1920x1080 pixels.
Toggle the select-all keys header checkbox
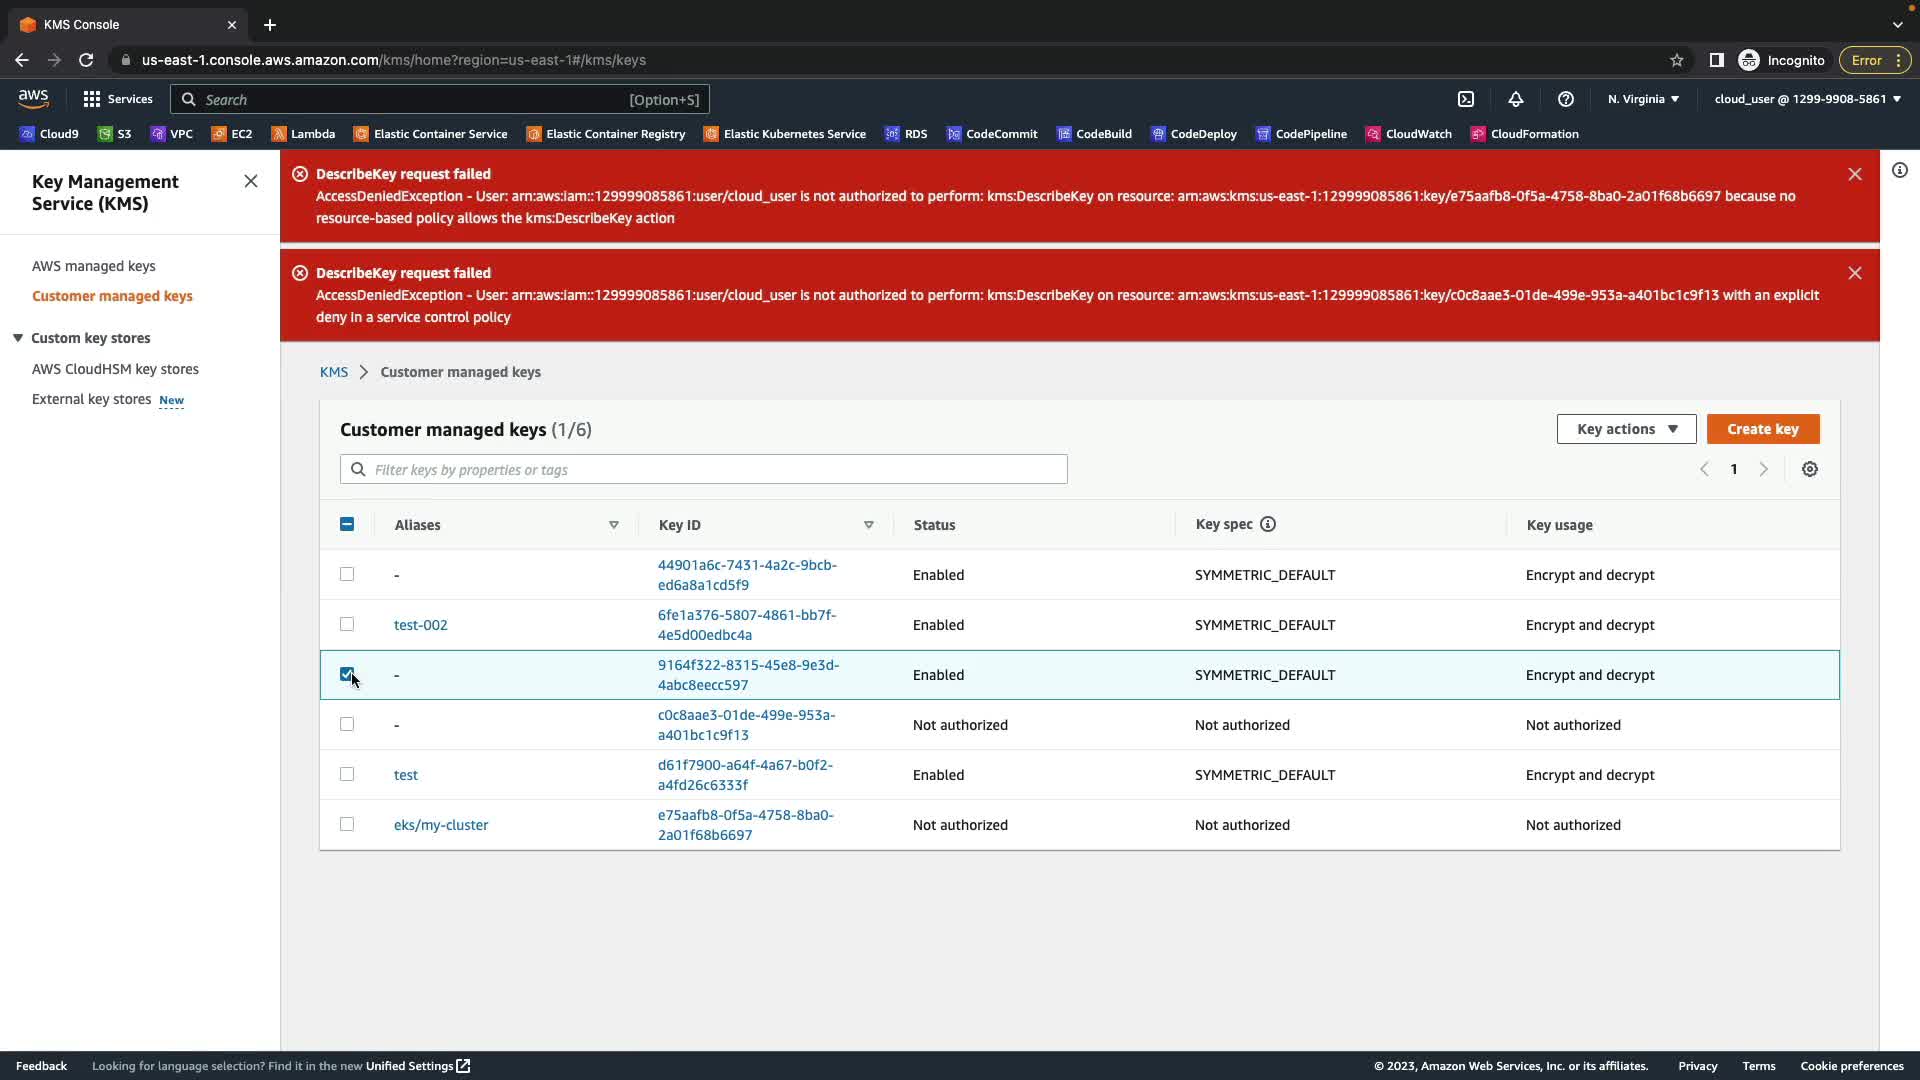pos(347,524)
